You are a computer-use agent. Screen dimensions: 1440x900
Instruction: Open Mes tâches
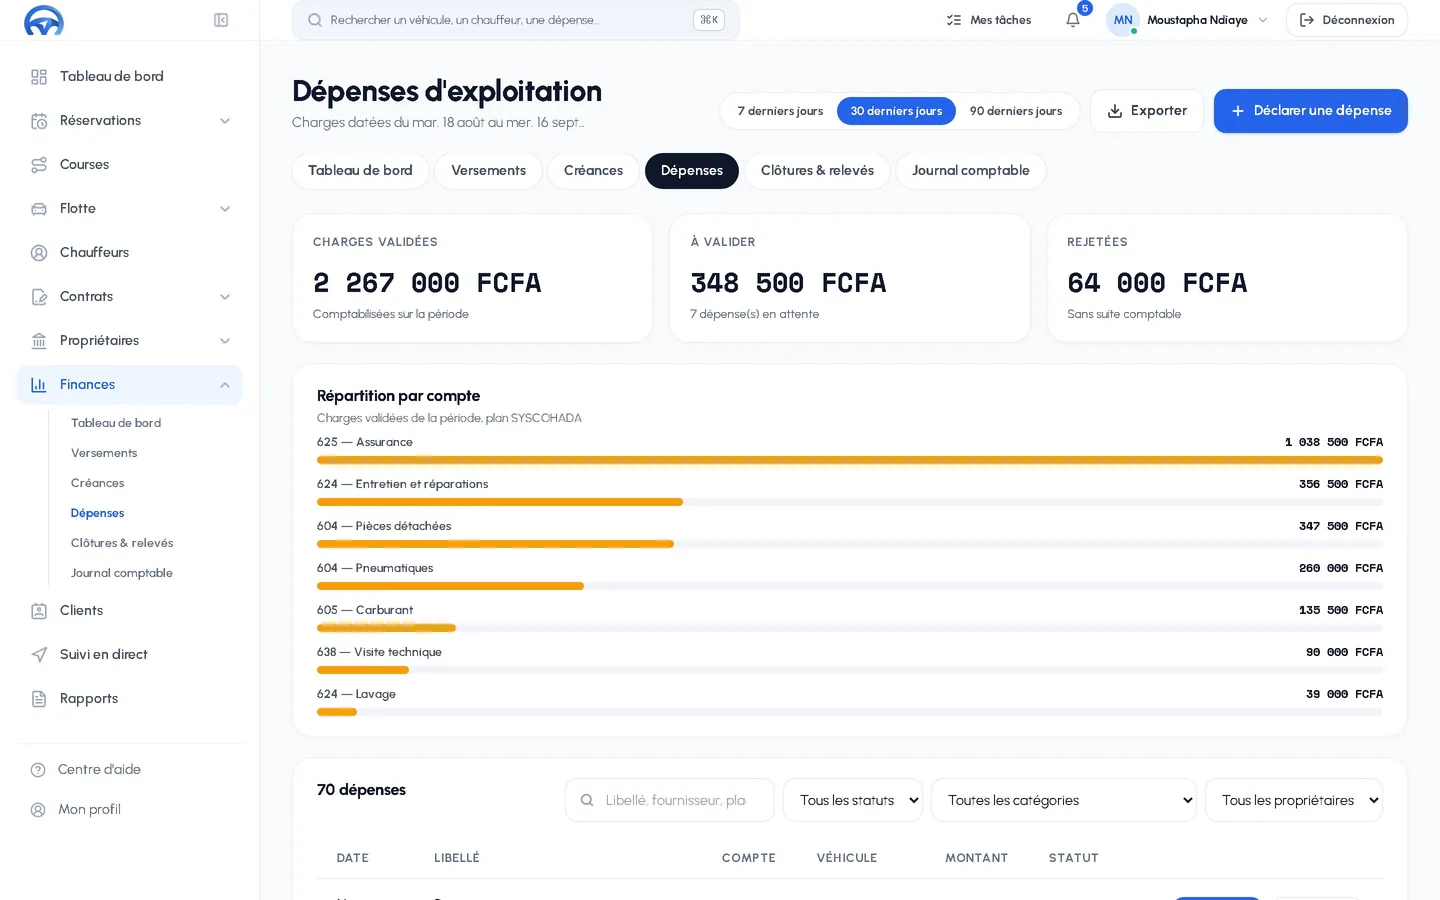click(x=989, y=20)
